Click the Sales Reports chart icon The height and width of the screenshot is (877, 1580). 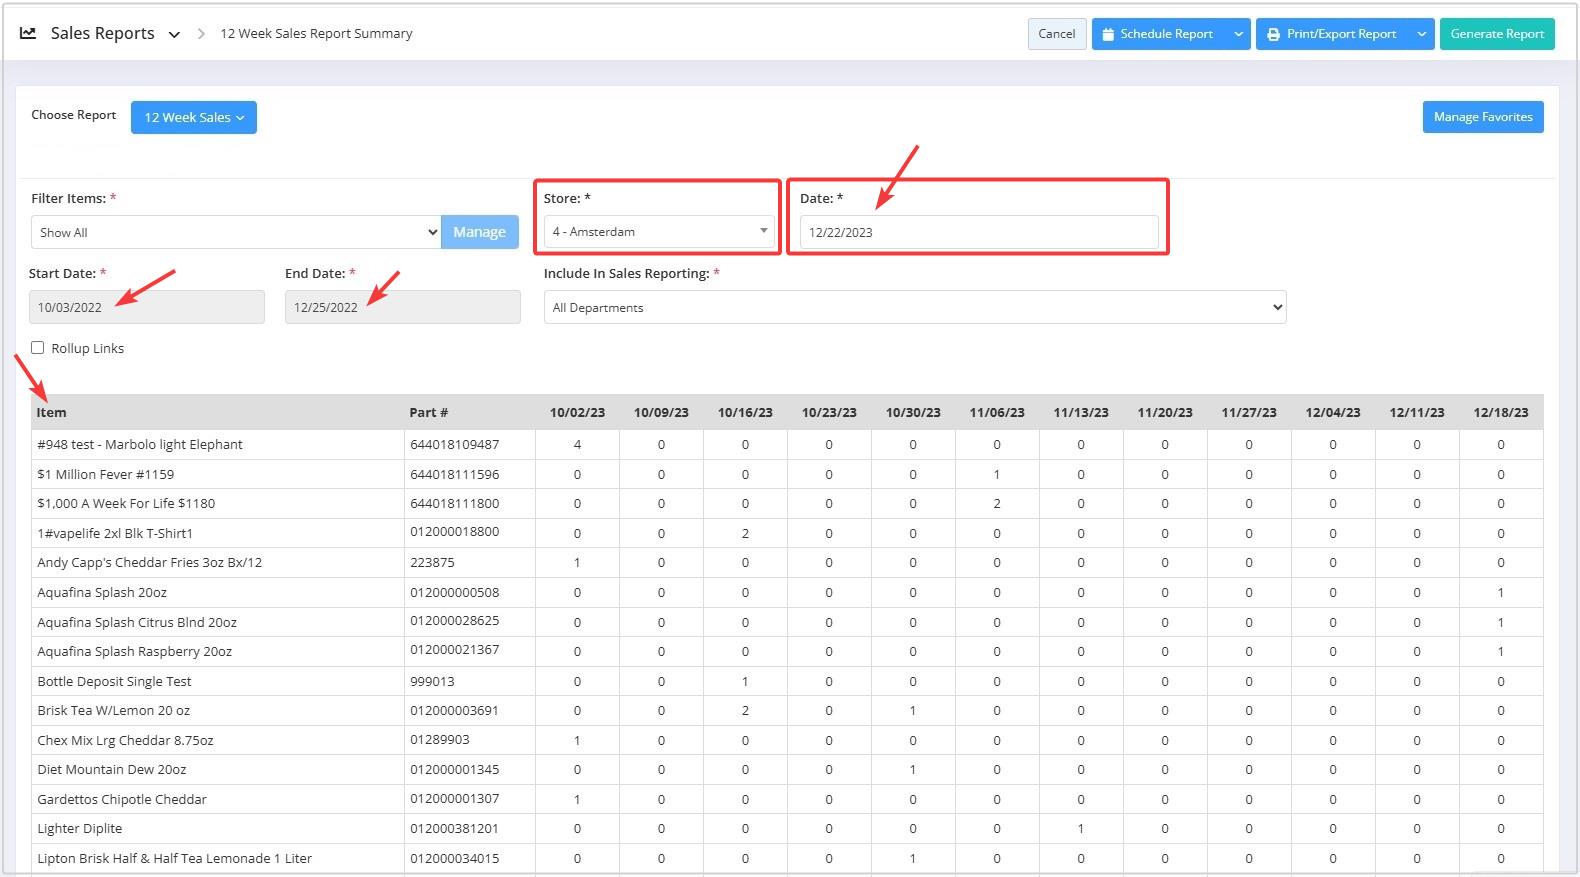28,33
